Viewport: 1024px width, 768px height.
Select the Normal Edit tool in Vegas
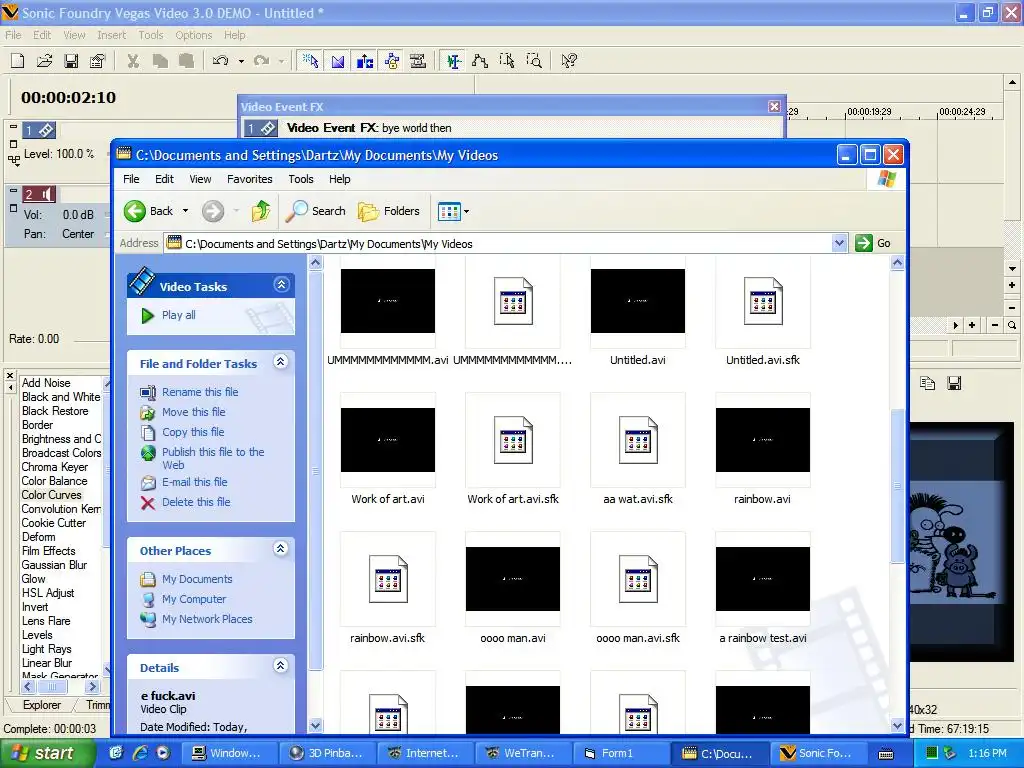click(453, 61)
